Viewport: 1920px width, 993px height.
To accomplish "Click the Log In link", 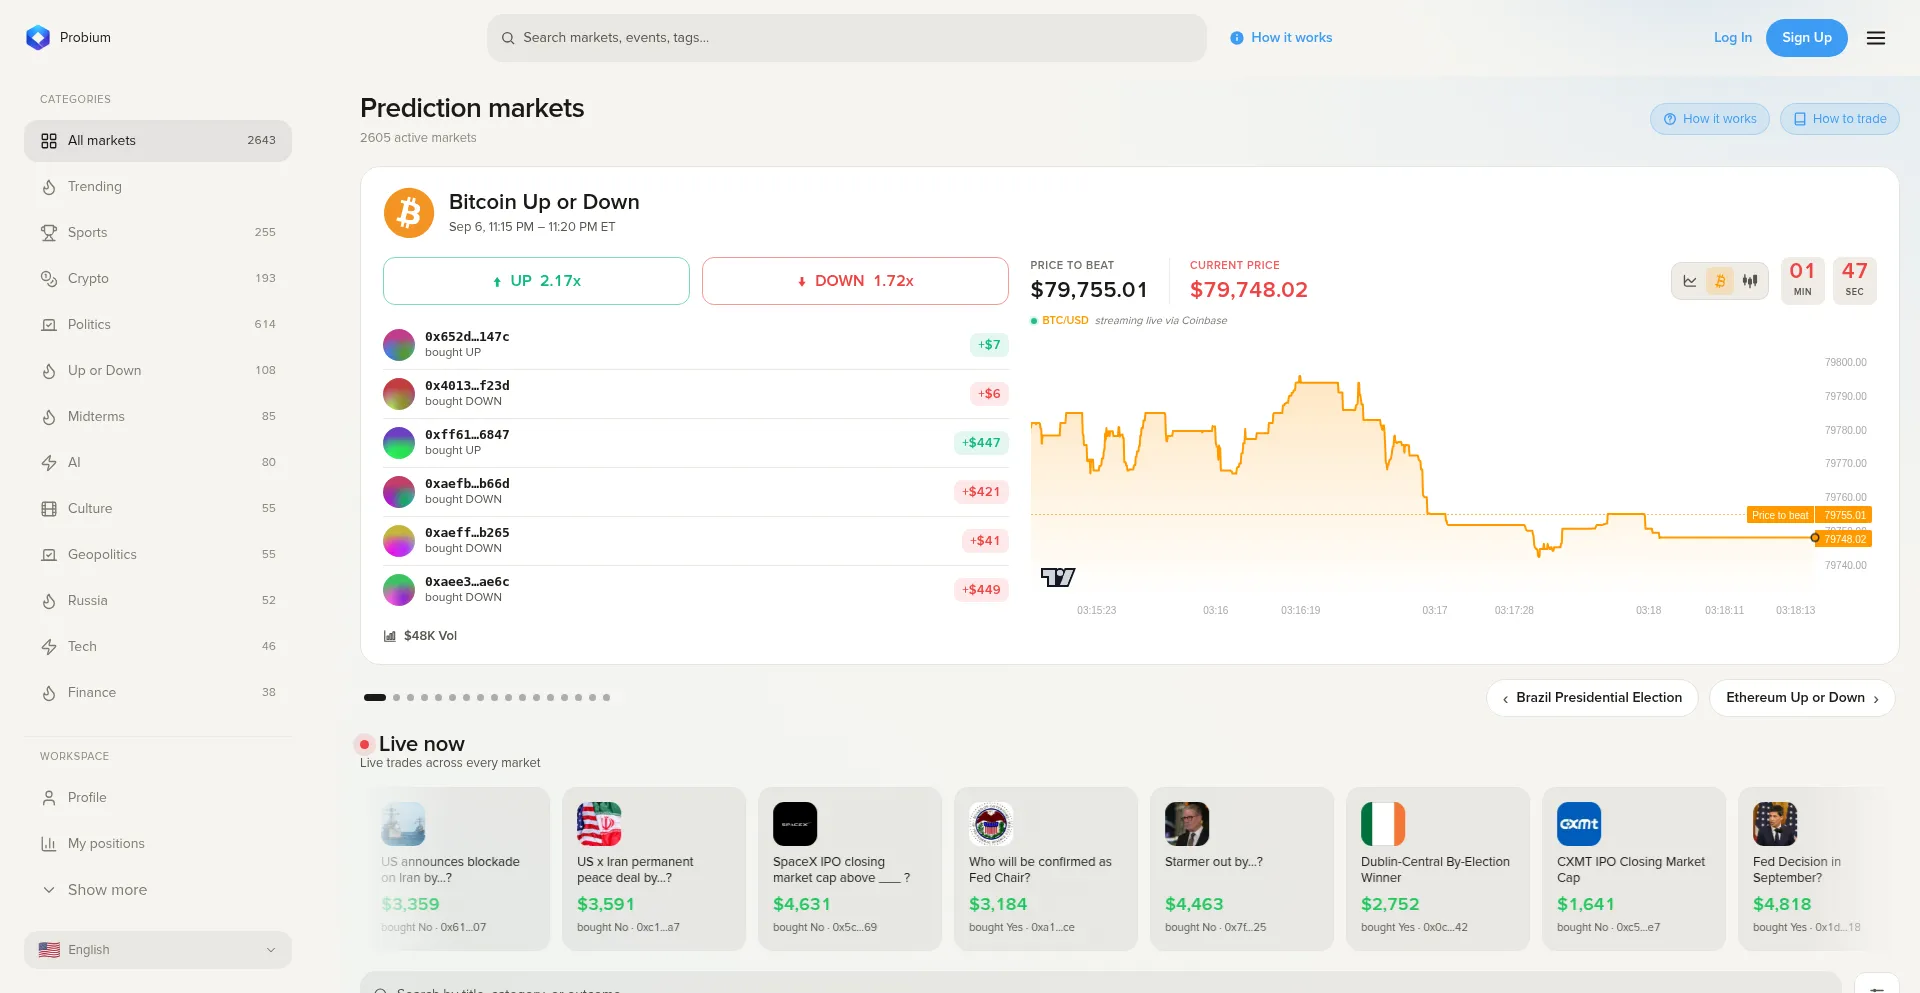I will pos(1733,38).
